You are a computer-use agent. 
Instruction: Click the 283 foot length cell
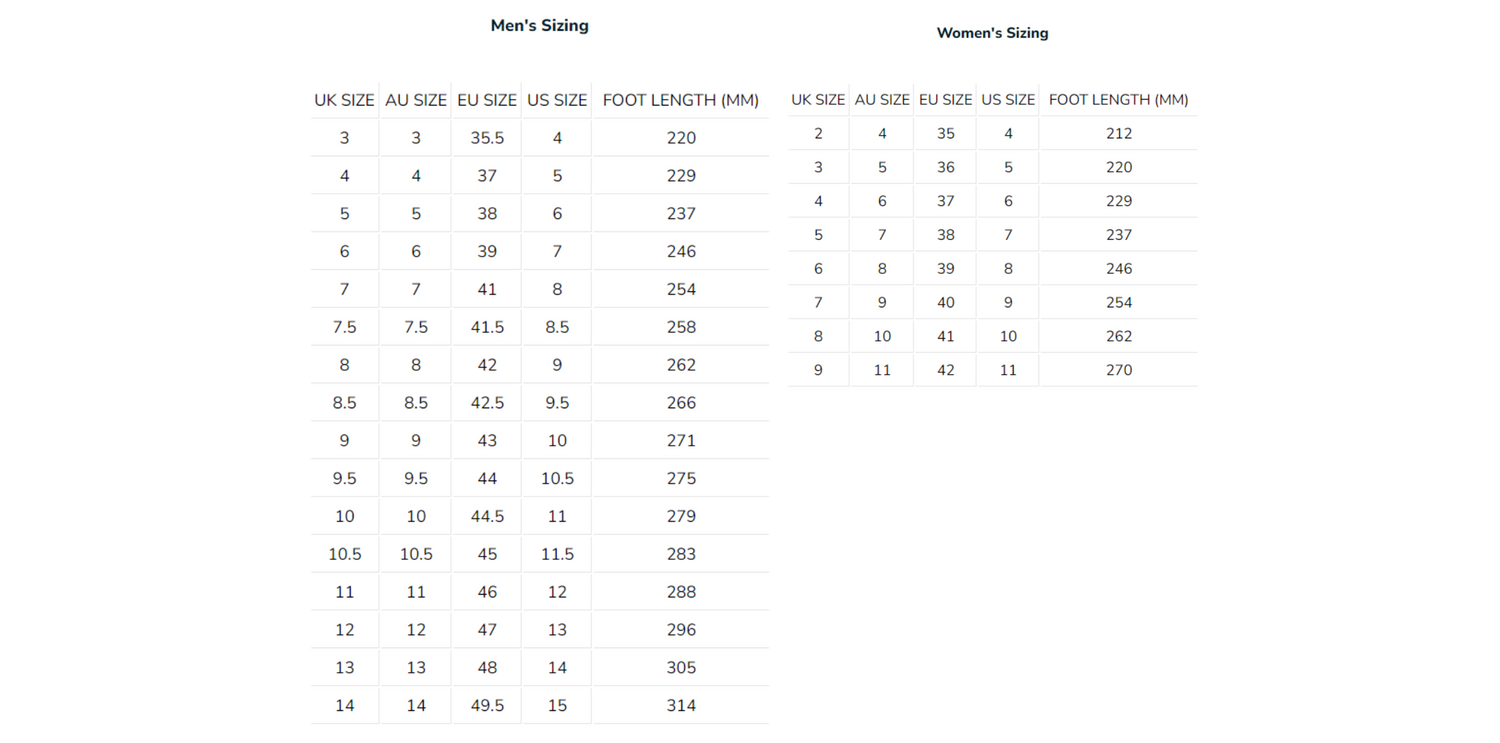tap(681, 555)
